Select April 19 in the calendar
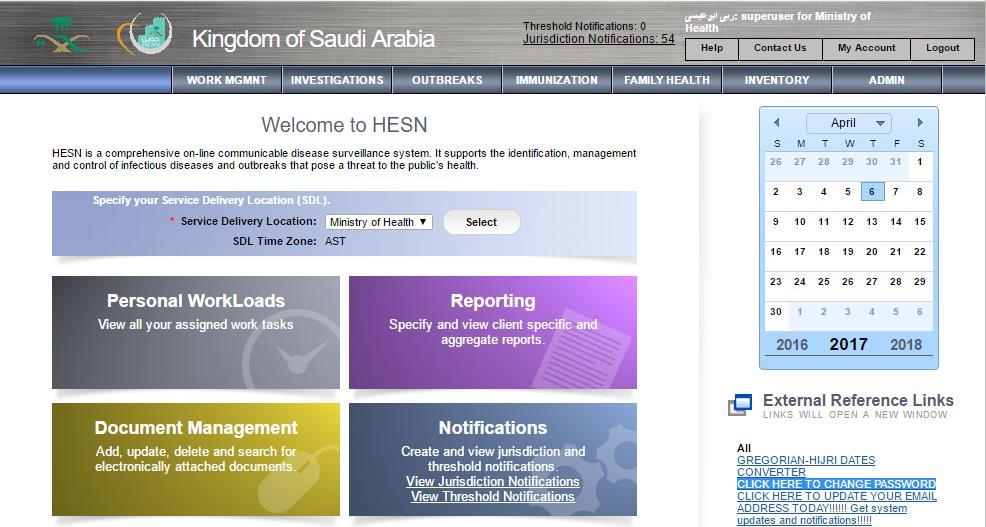 [848, 252]
